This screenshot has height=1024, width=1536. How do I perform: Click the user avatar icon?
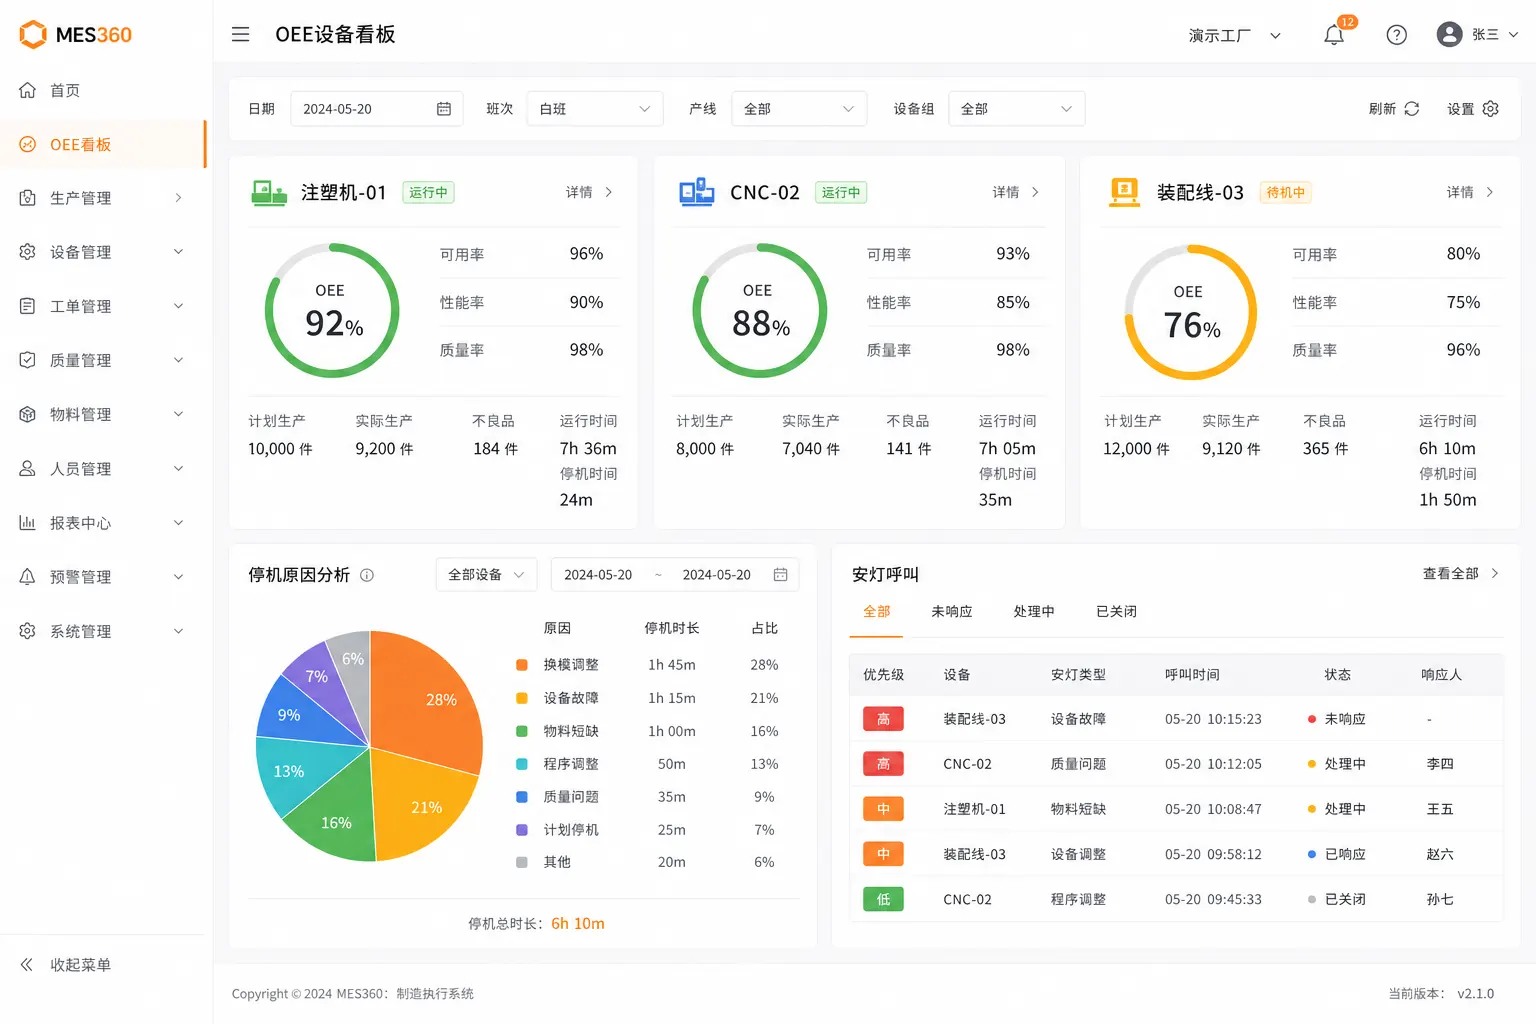[1449, 34]
